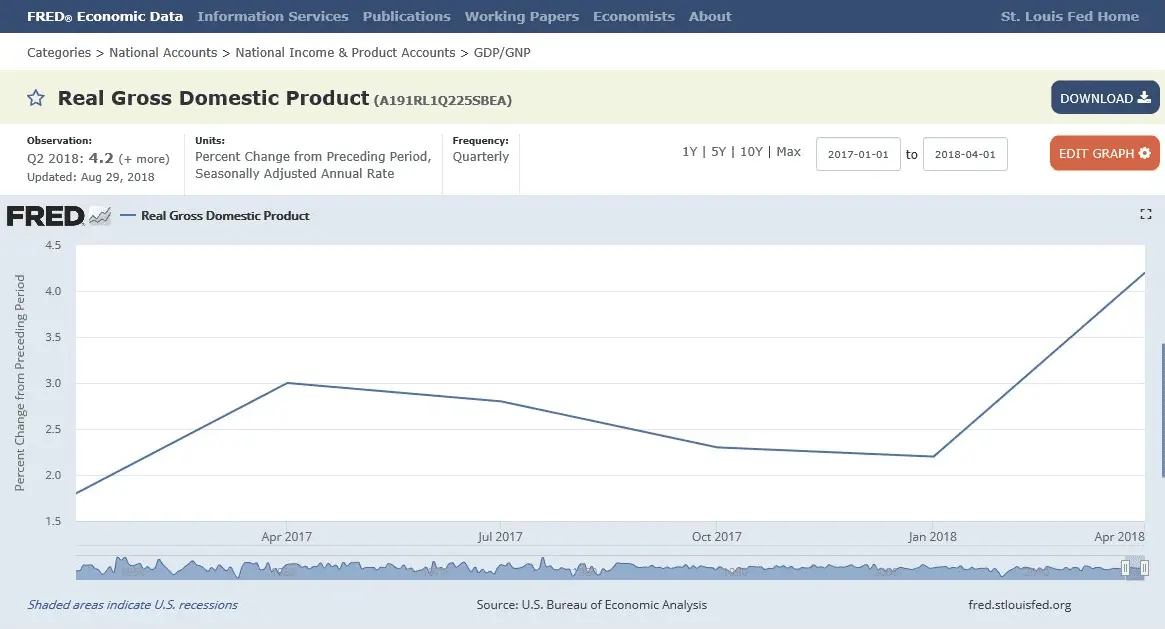
Task: Click the fullscreen graph icon
Action: click(1146, 214)
